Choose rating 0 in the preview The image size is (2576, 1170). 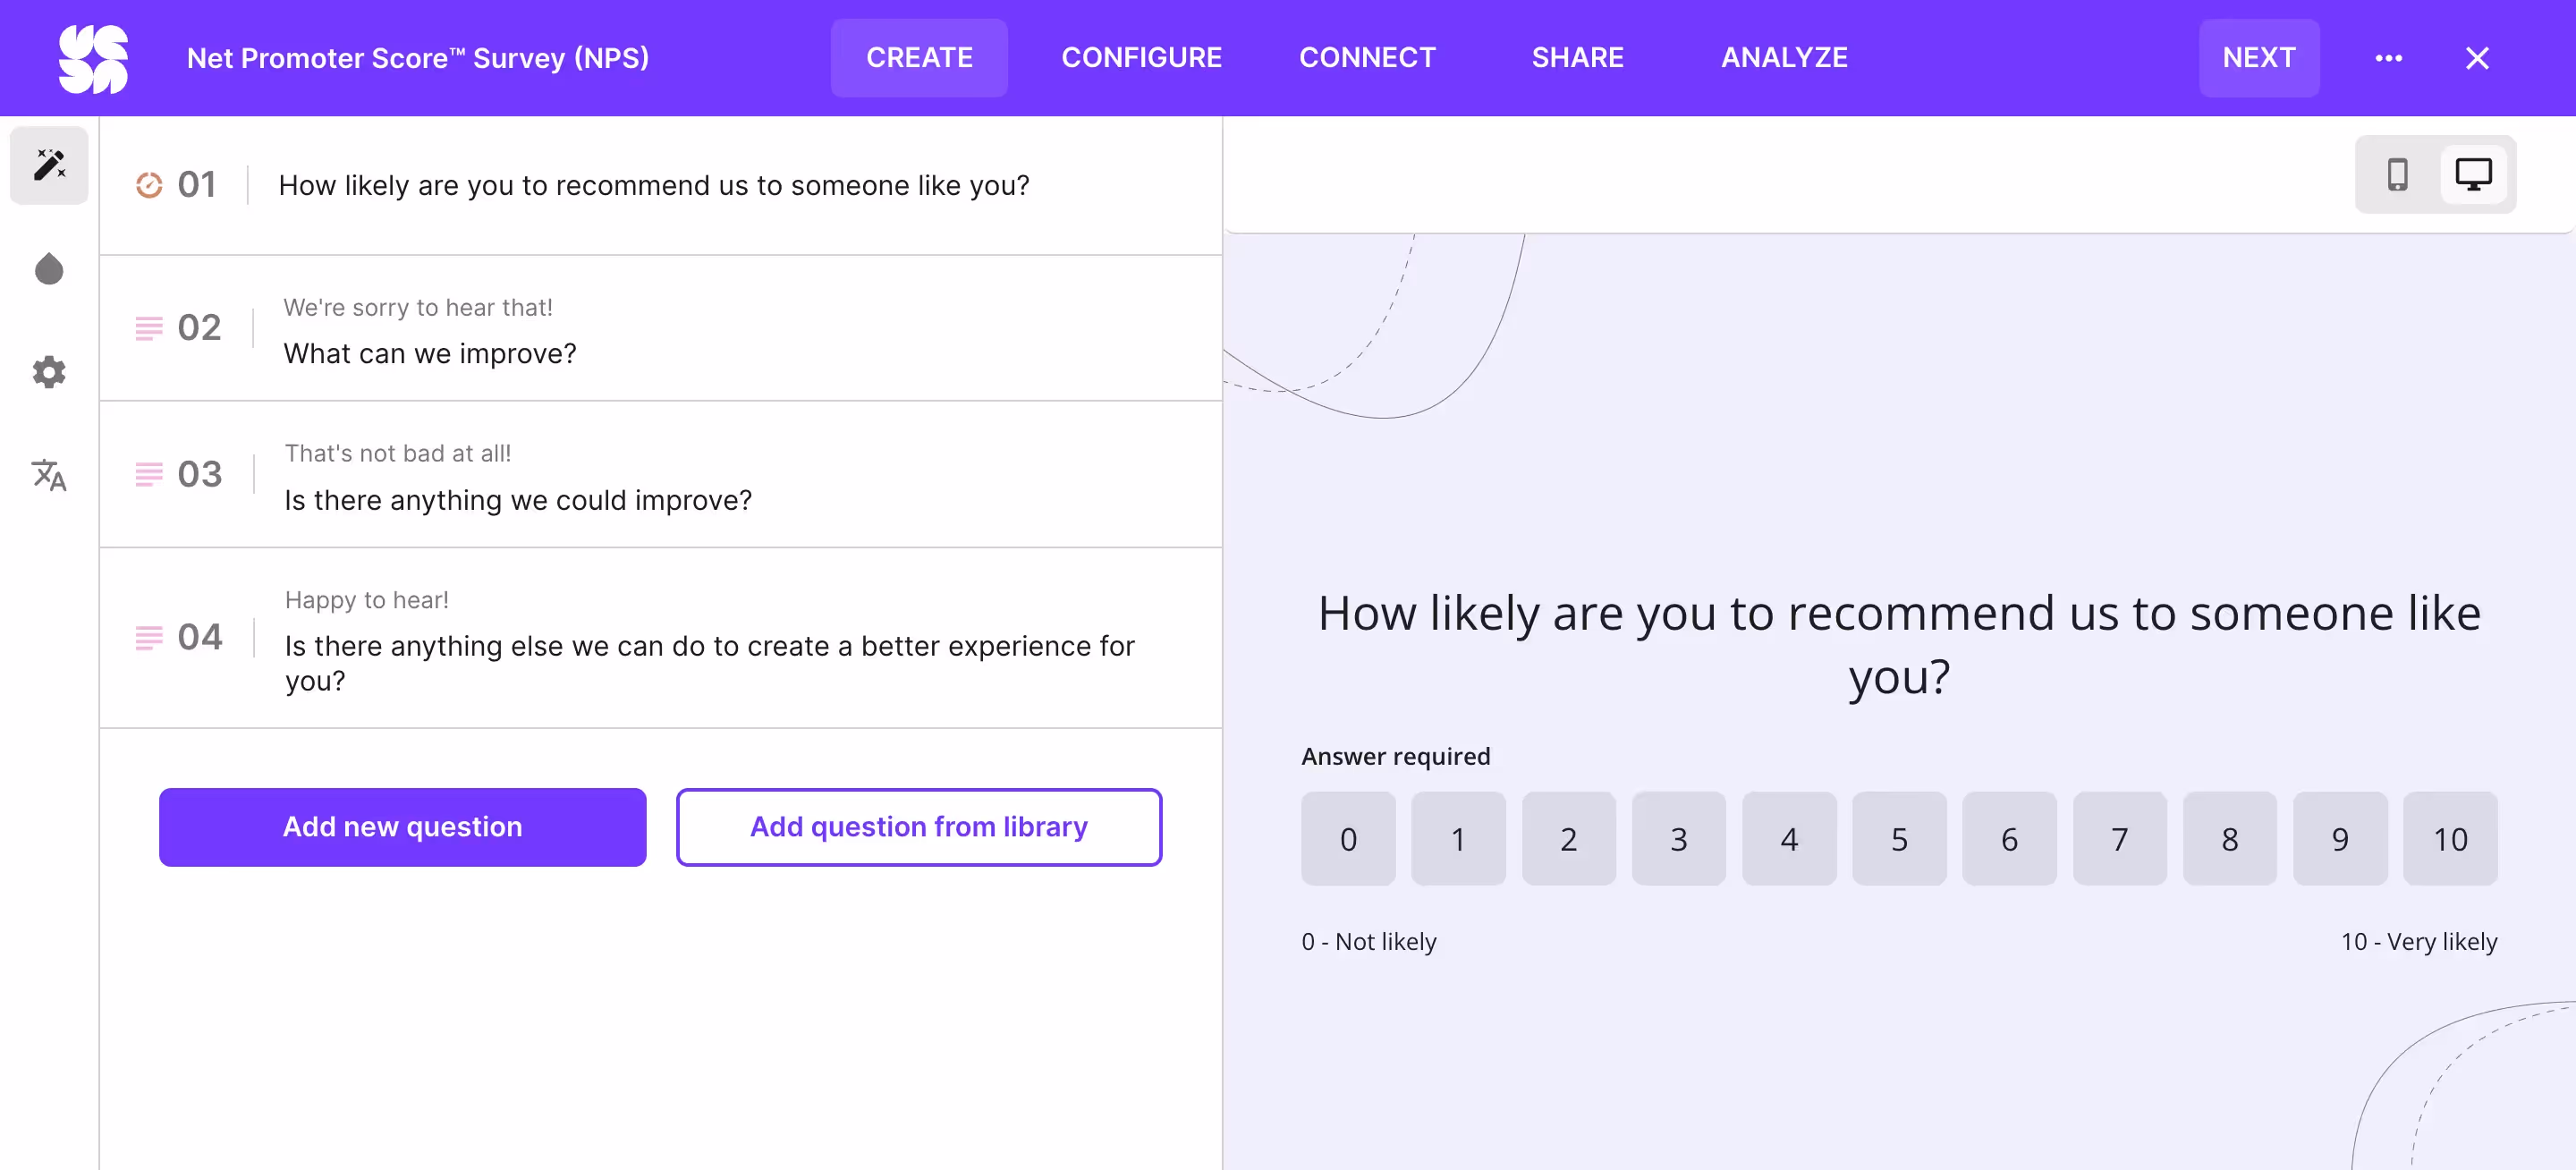pyautogui.click(x=1348, y=838)
